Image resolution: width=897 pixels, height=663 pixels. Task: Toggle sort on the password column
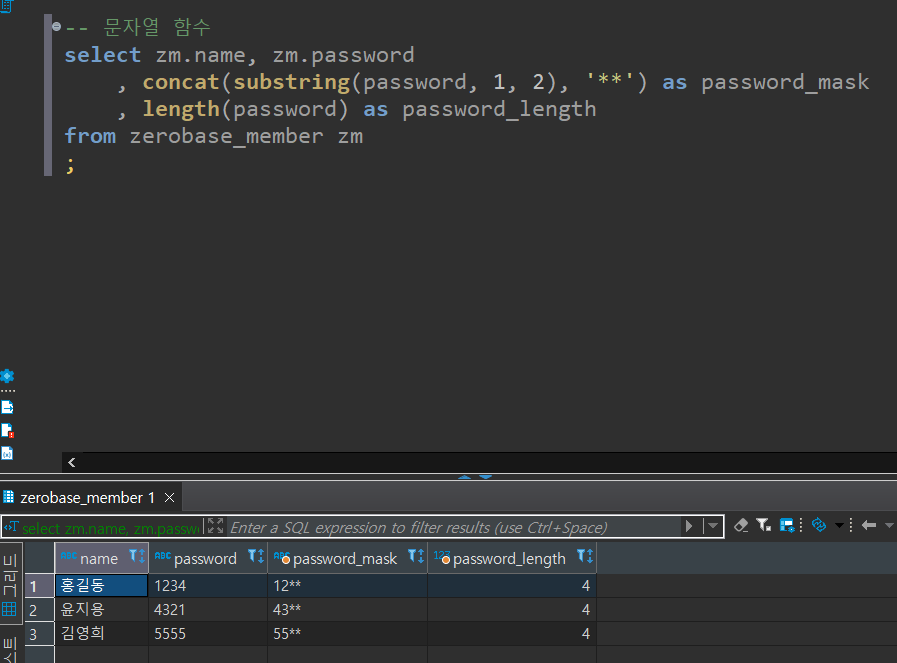(256, 558)
